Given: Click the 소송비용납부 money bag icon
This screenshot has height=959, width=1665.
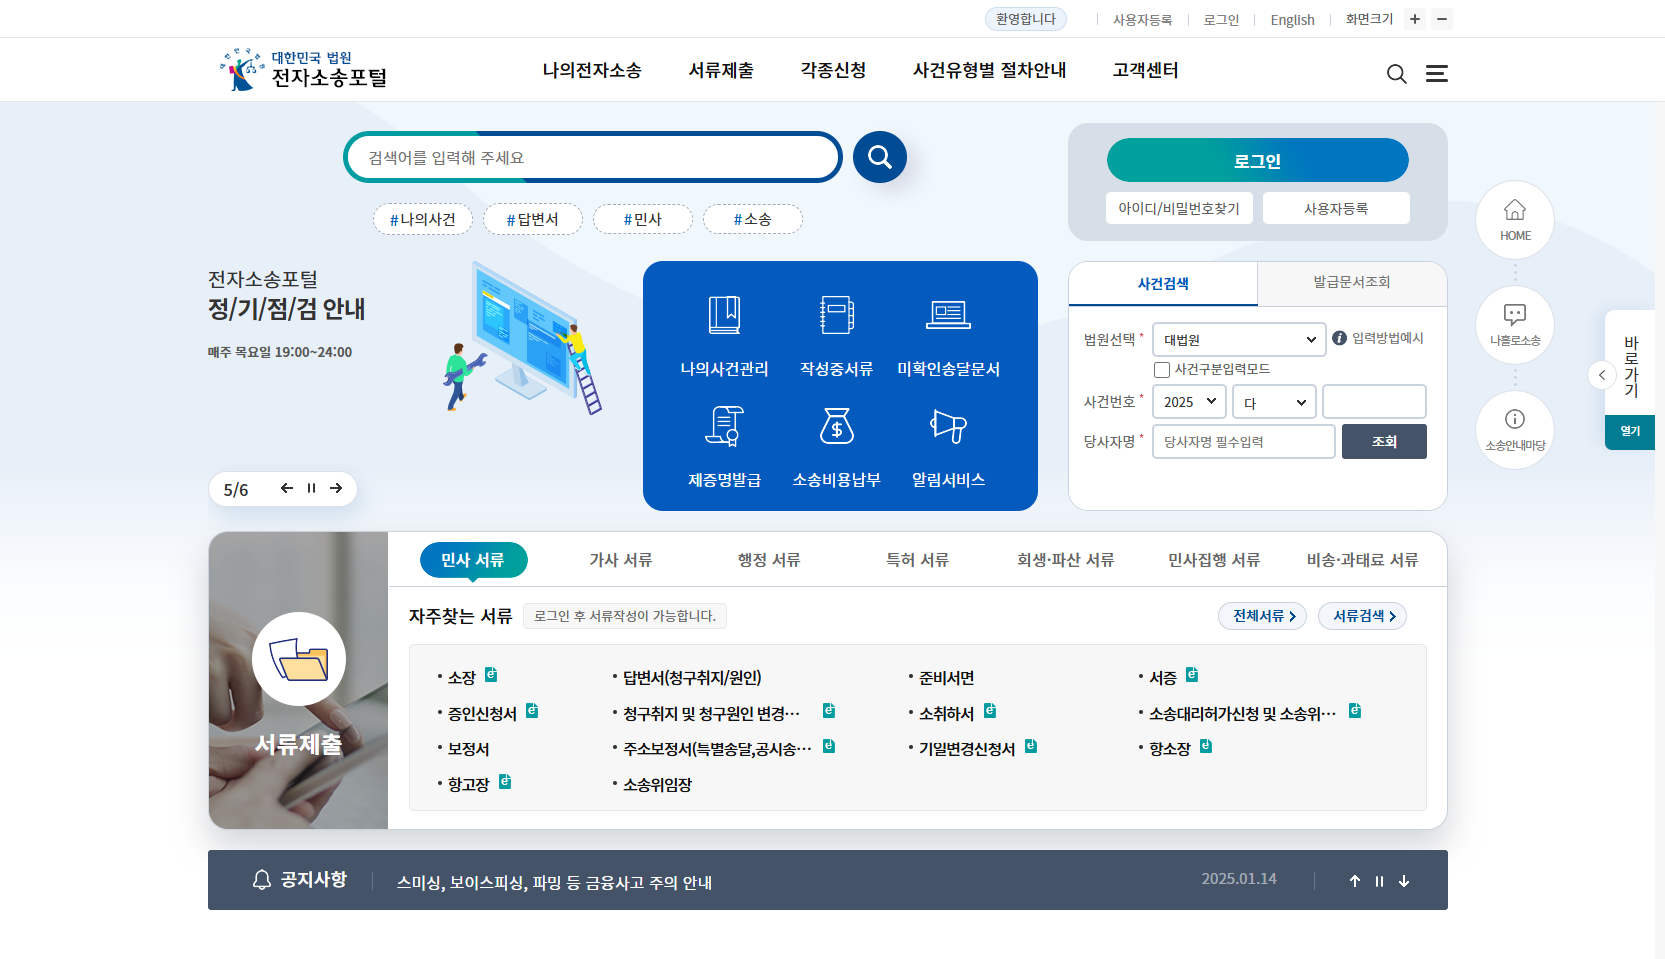Looking at the screenshot, I should click(x=836, y=426).
